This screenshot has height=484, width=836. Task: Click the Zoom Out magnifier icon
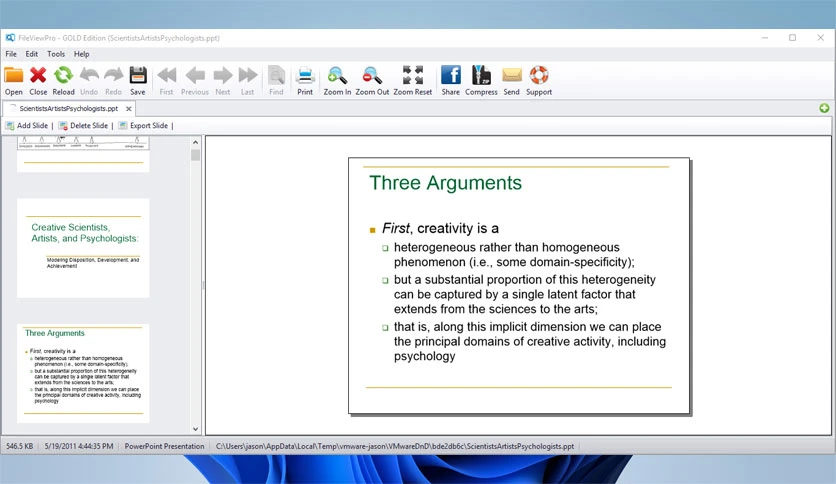pos(372,76)
